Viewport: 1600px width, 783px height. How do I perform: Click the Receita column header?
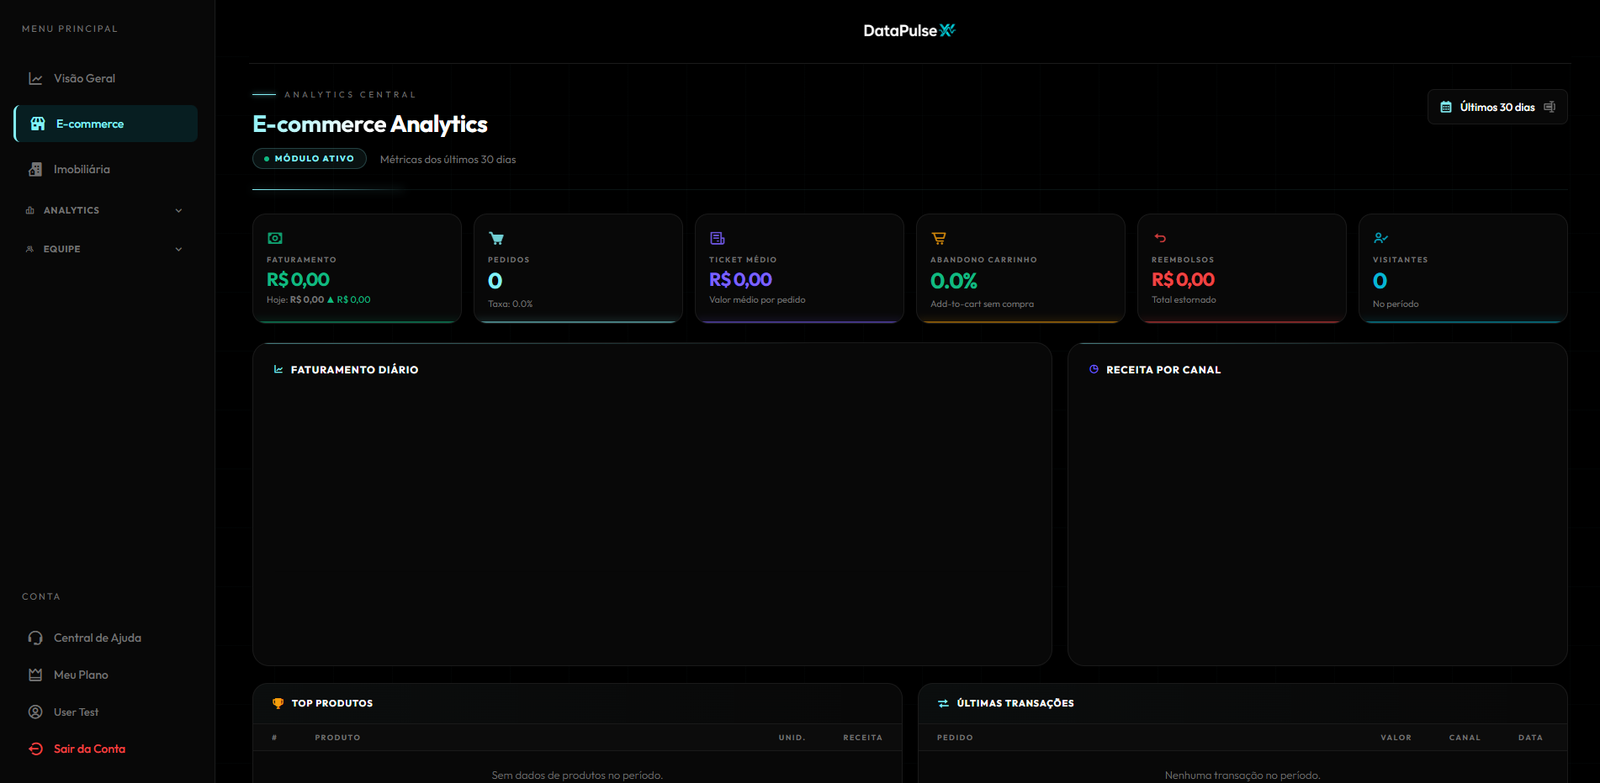pos(862,738)
